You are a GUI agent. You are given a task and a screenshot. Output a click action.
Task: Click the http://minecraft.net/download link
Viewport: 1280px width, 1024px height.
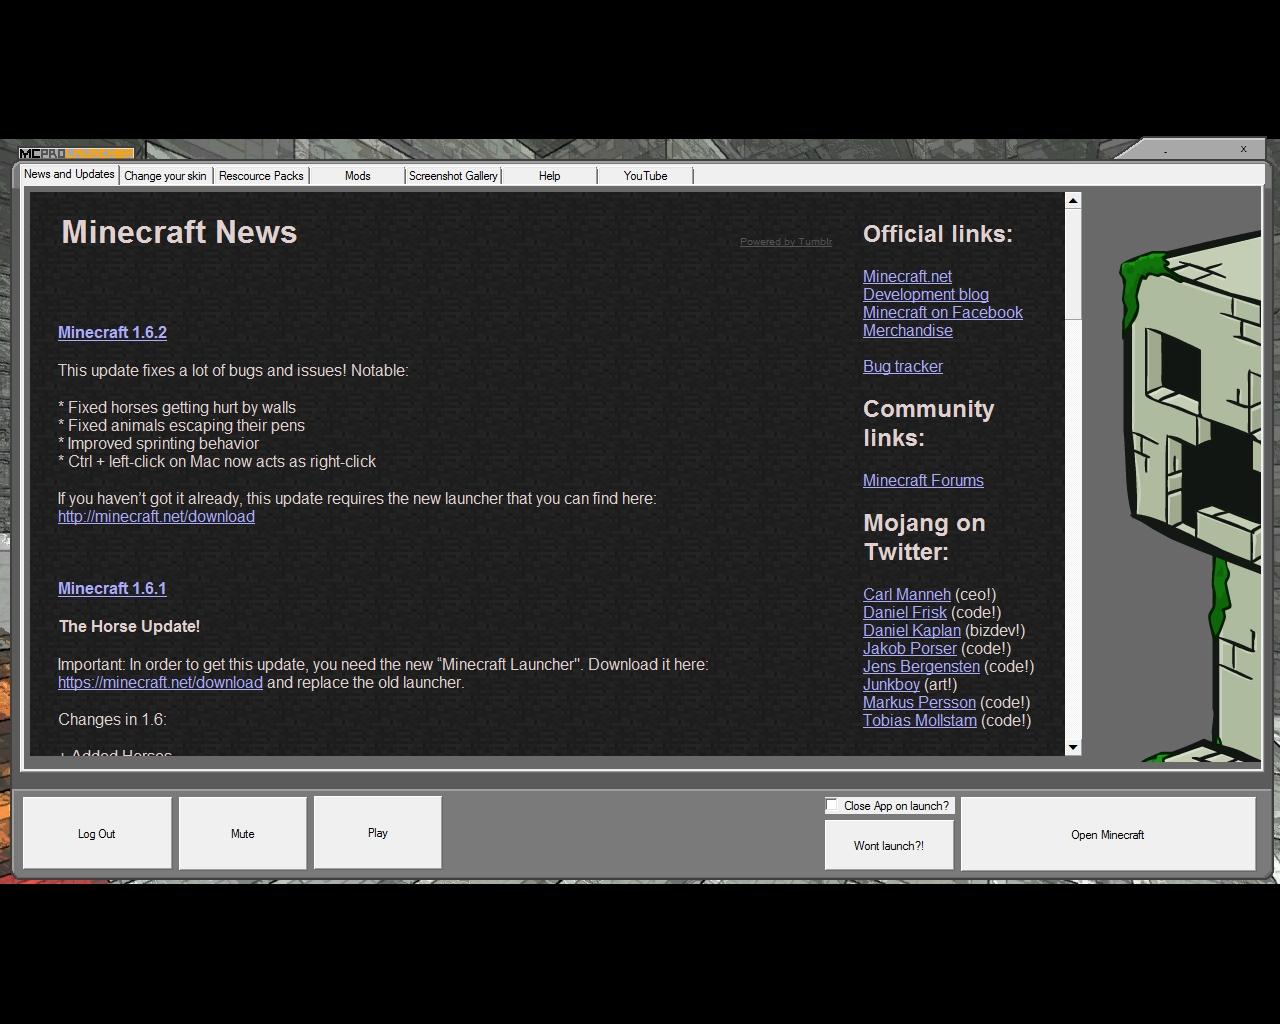156,516
